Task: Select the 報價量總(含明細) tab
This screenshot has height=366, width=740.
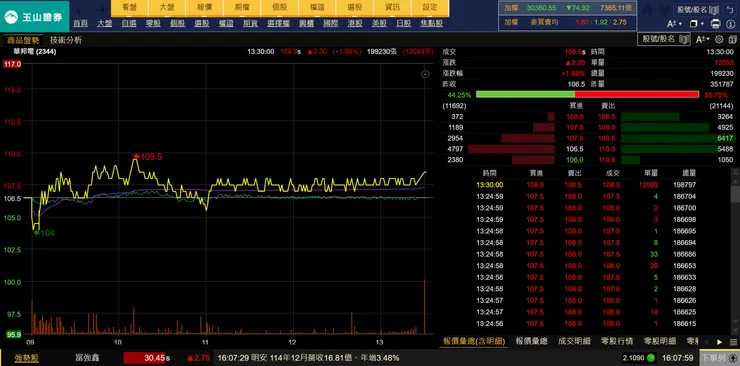Action: point(474,341)
